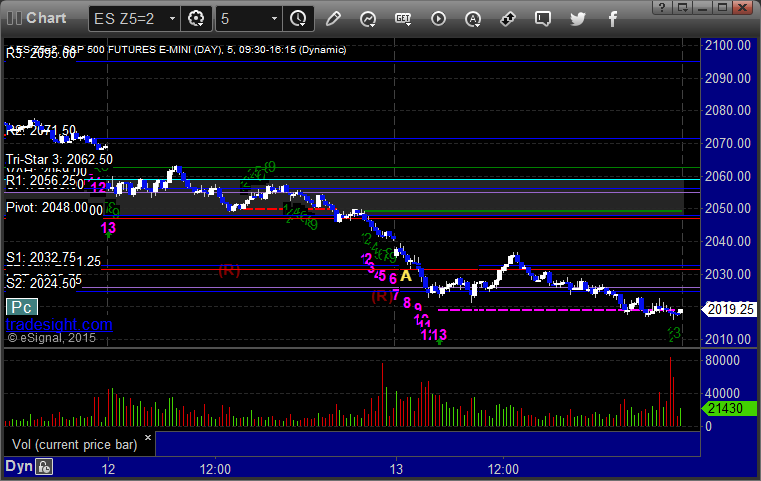Image resolution: width=761 pixels, height=481 pixels.
Task: Click the yellow 'A' marker on chart
Action: point(406,276)
